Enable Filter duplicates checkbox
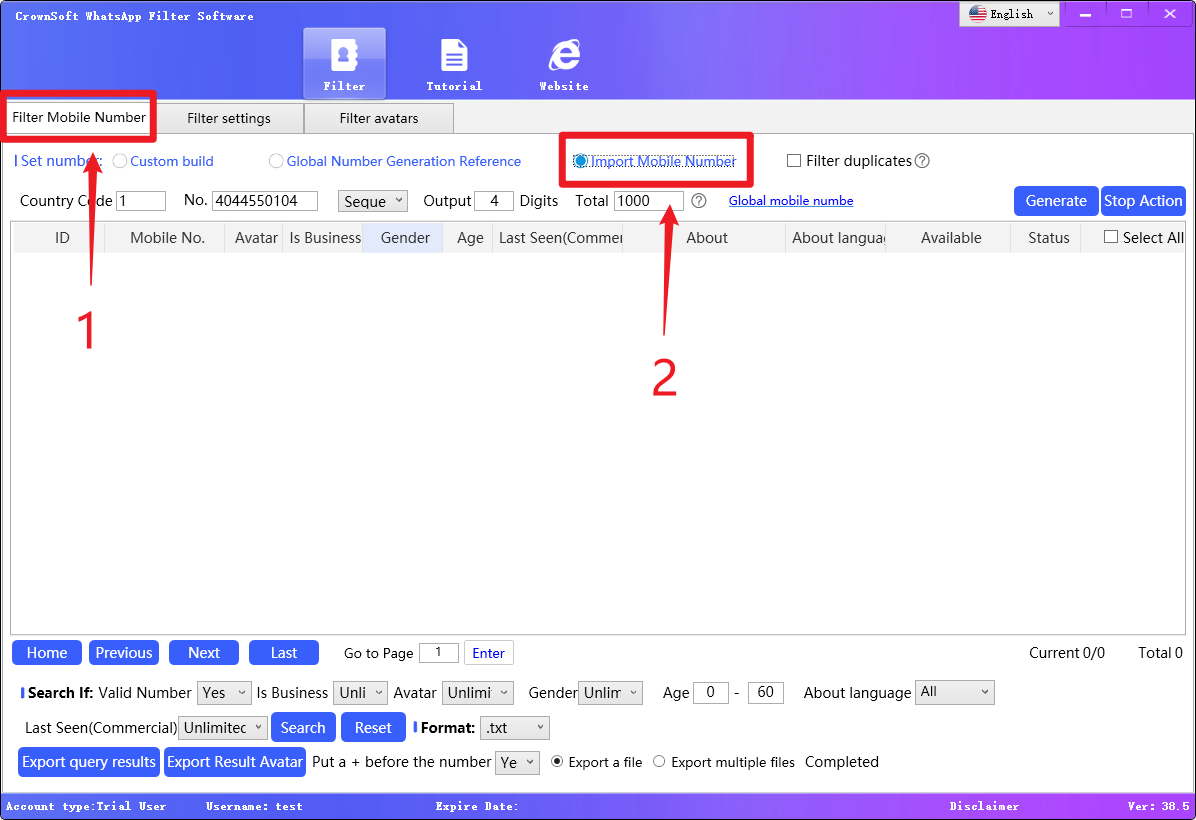 (794, 161)
